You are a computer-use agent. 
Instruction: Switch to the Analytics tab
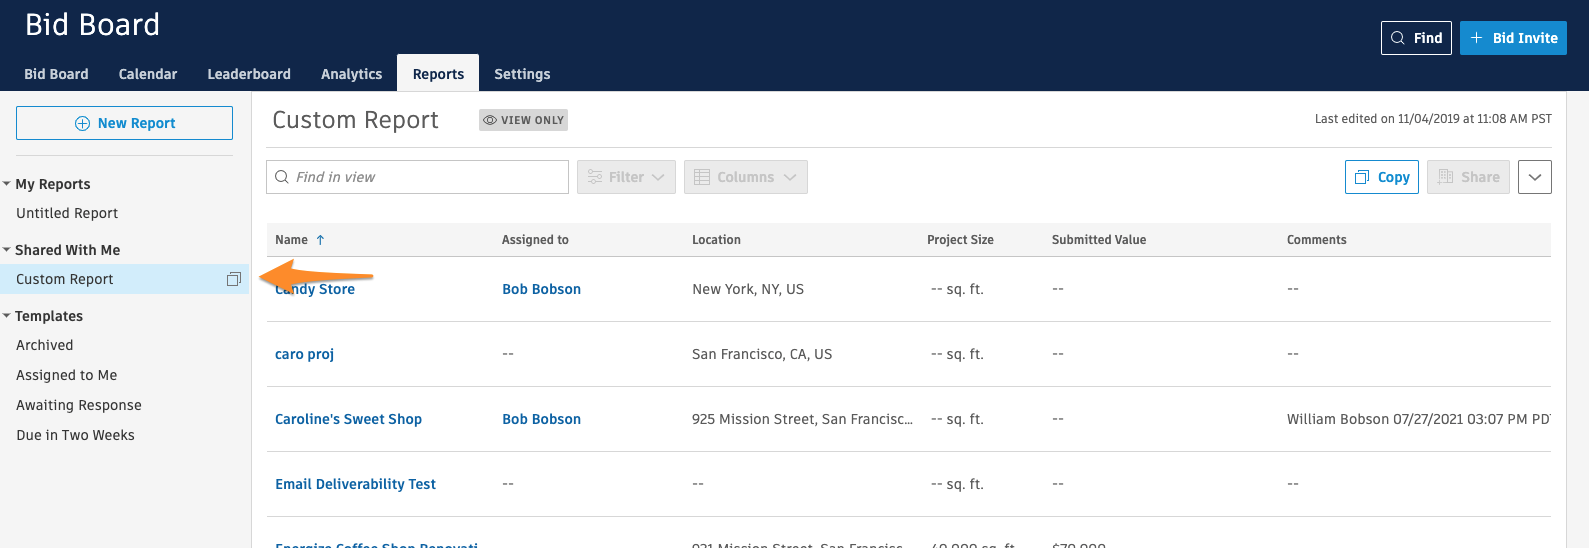[x=351, y=74]
